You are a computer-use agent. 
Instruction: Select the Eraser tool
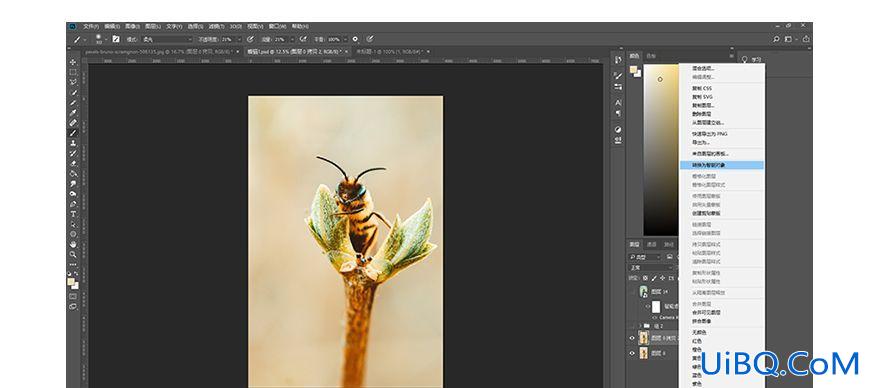tap(73, 163)
